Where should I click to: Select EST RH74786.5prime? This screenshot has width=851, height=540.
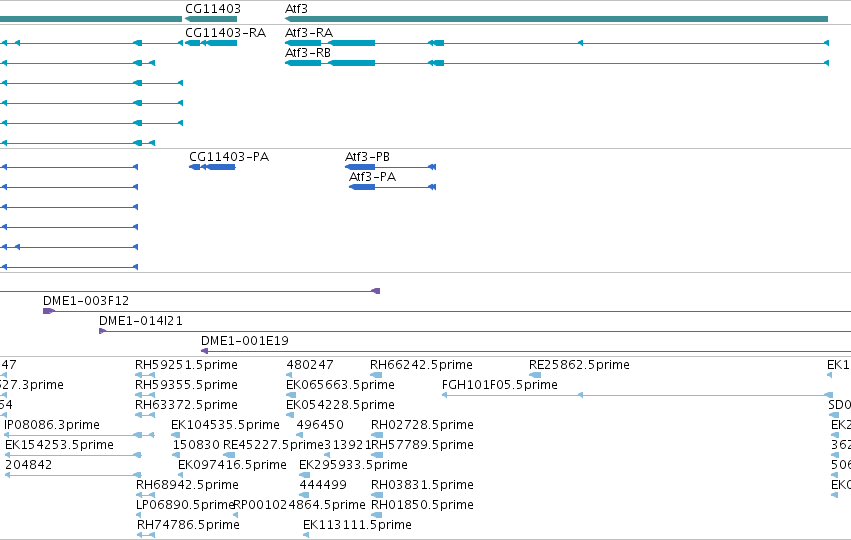(188, 525)
